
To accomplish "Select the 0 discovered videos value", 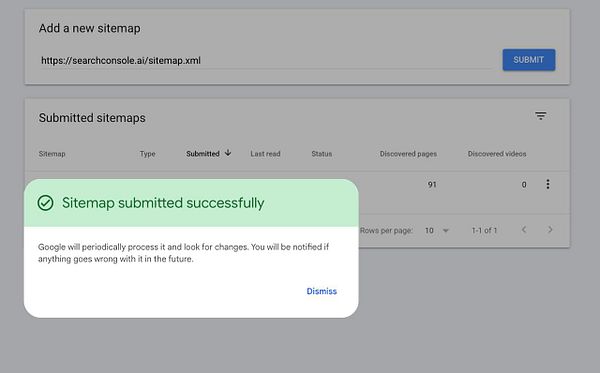I will tap(524, 185).
